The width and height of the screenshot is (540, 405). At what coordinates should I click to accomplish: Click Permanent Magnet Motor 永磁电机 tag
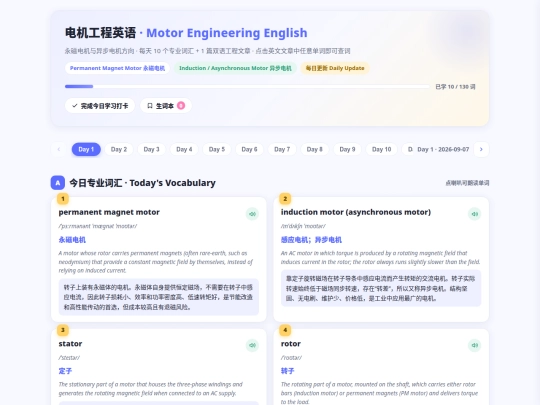(117, 68)
